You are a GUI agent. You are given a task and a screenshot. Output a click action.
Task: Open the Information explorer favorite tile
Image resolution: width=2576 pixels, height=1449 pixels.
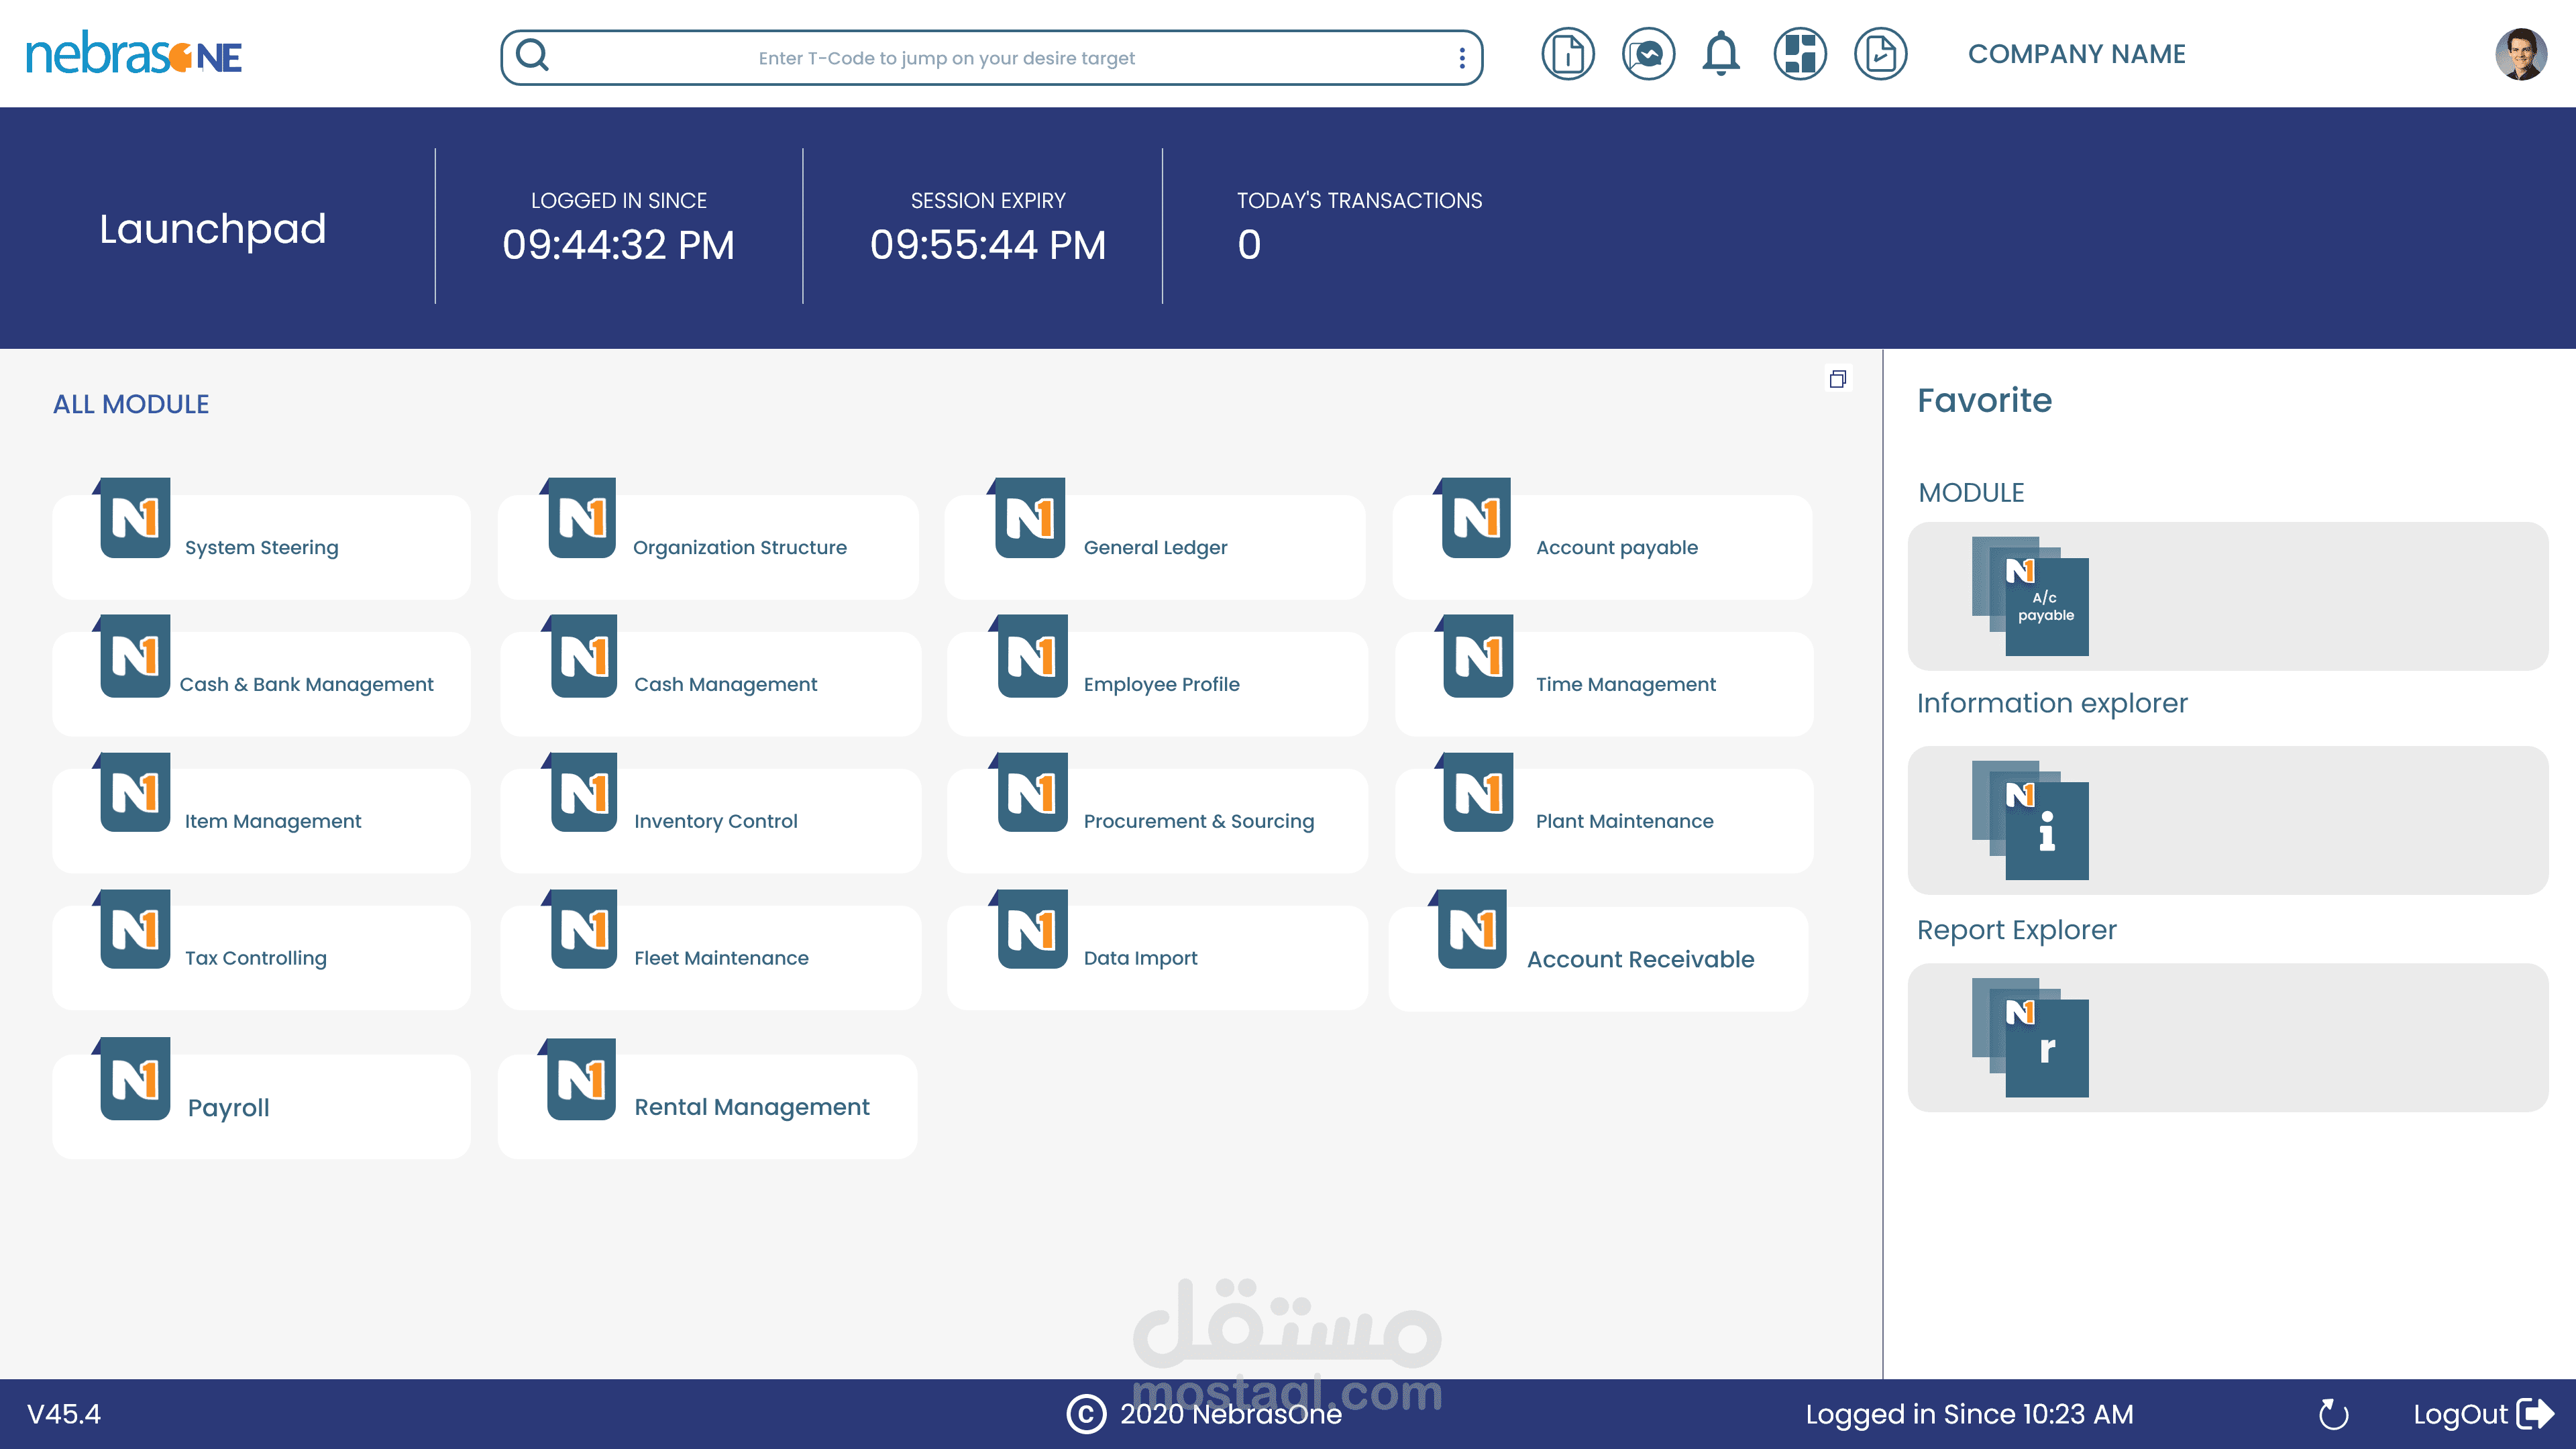click(x=2030, y=820)
